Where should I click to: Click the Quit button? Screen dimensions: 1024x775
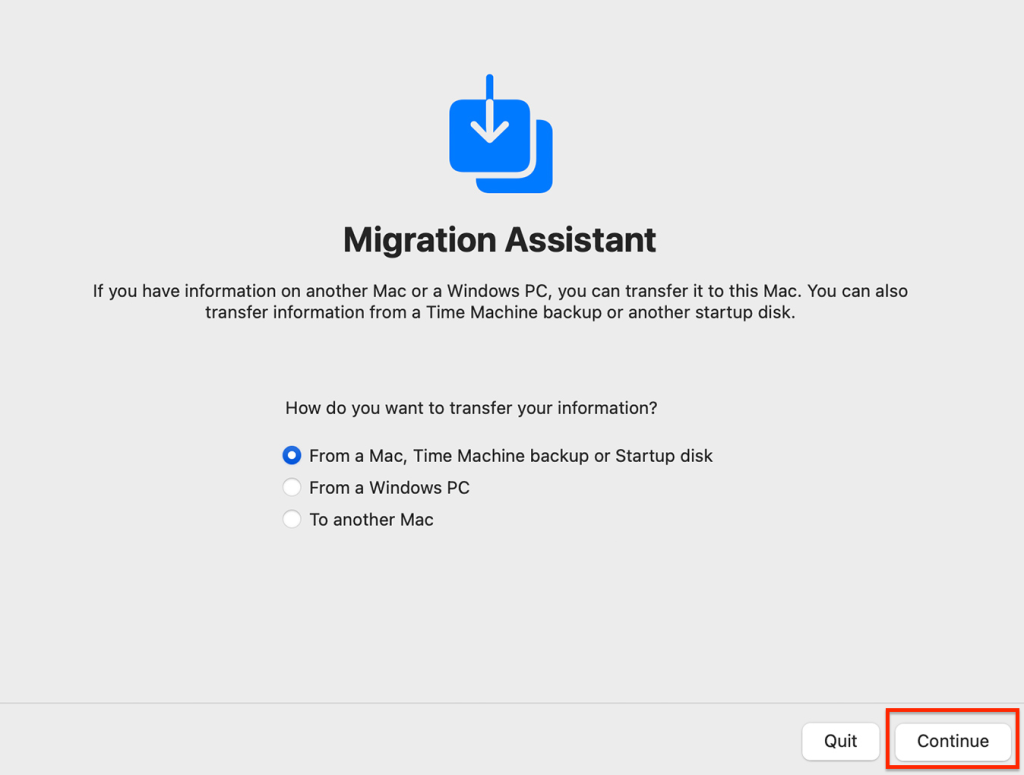click(x=840, y=741)
